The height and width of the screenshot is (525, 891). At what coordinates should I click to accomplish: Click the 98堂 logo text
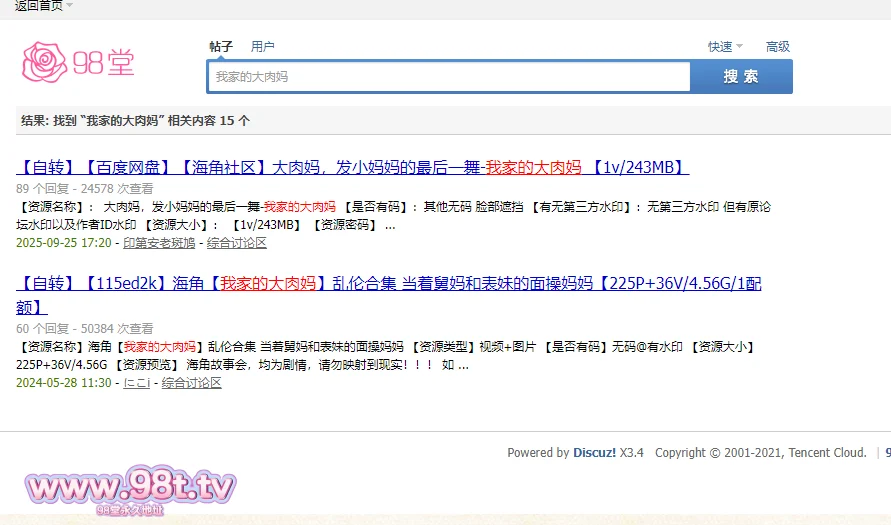103,64
